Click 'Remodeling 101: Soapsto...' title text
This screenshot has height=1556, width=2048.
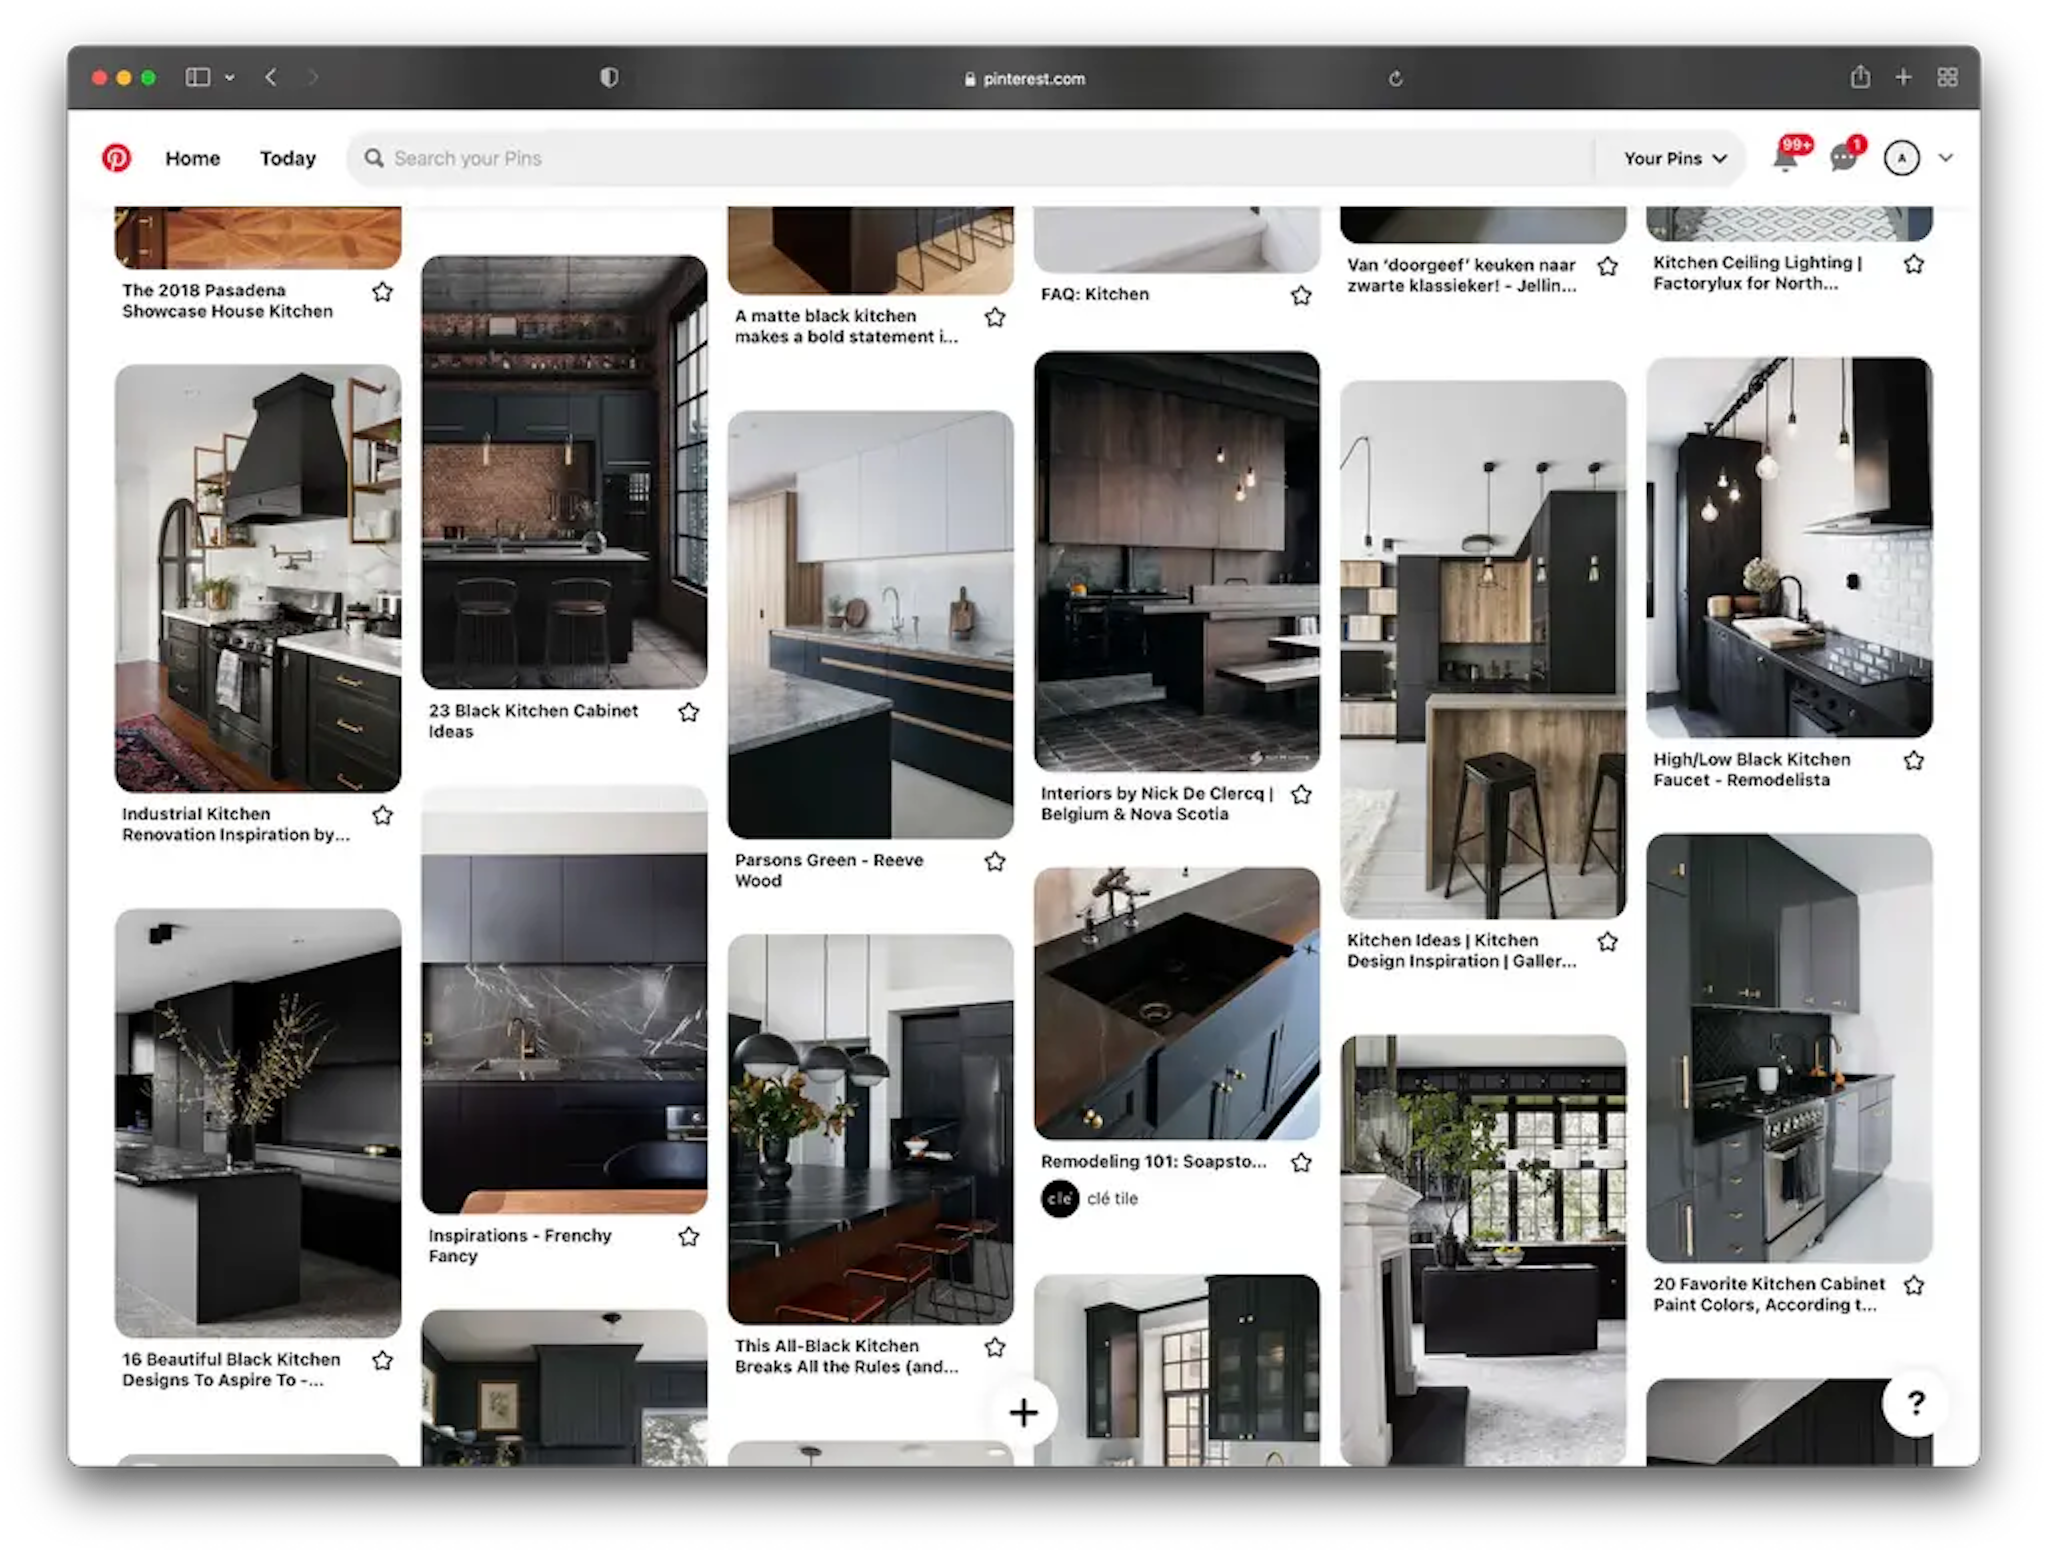pos(1153,1161)
